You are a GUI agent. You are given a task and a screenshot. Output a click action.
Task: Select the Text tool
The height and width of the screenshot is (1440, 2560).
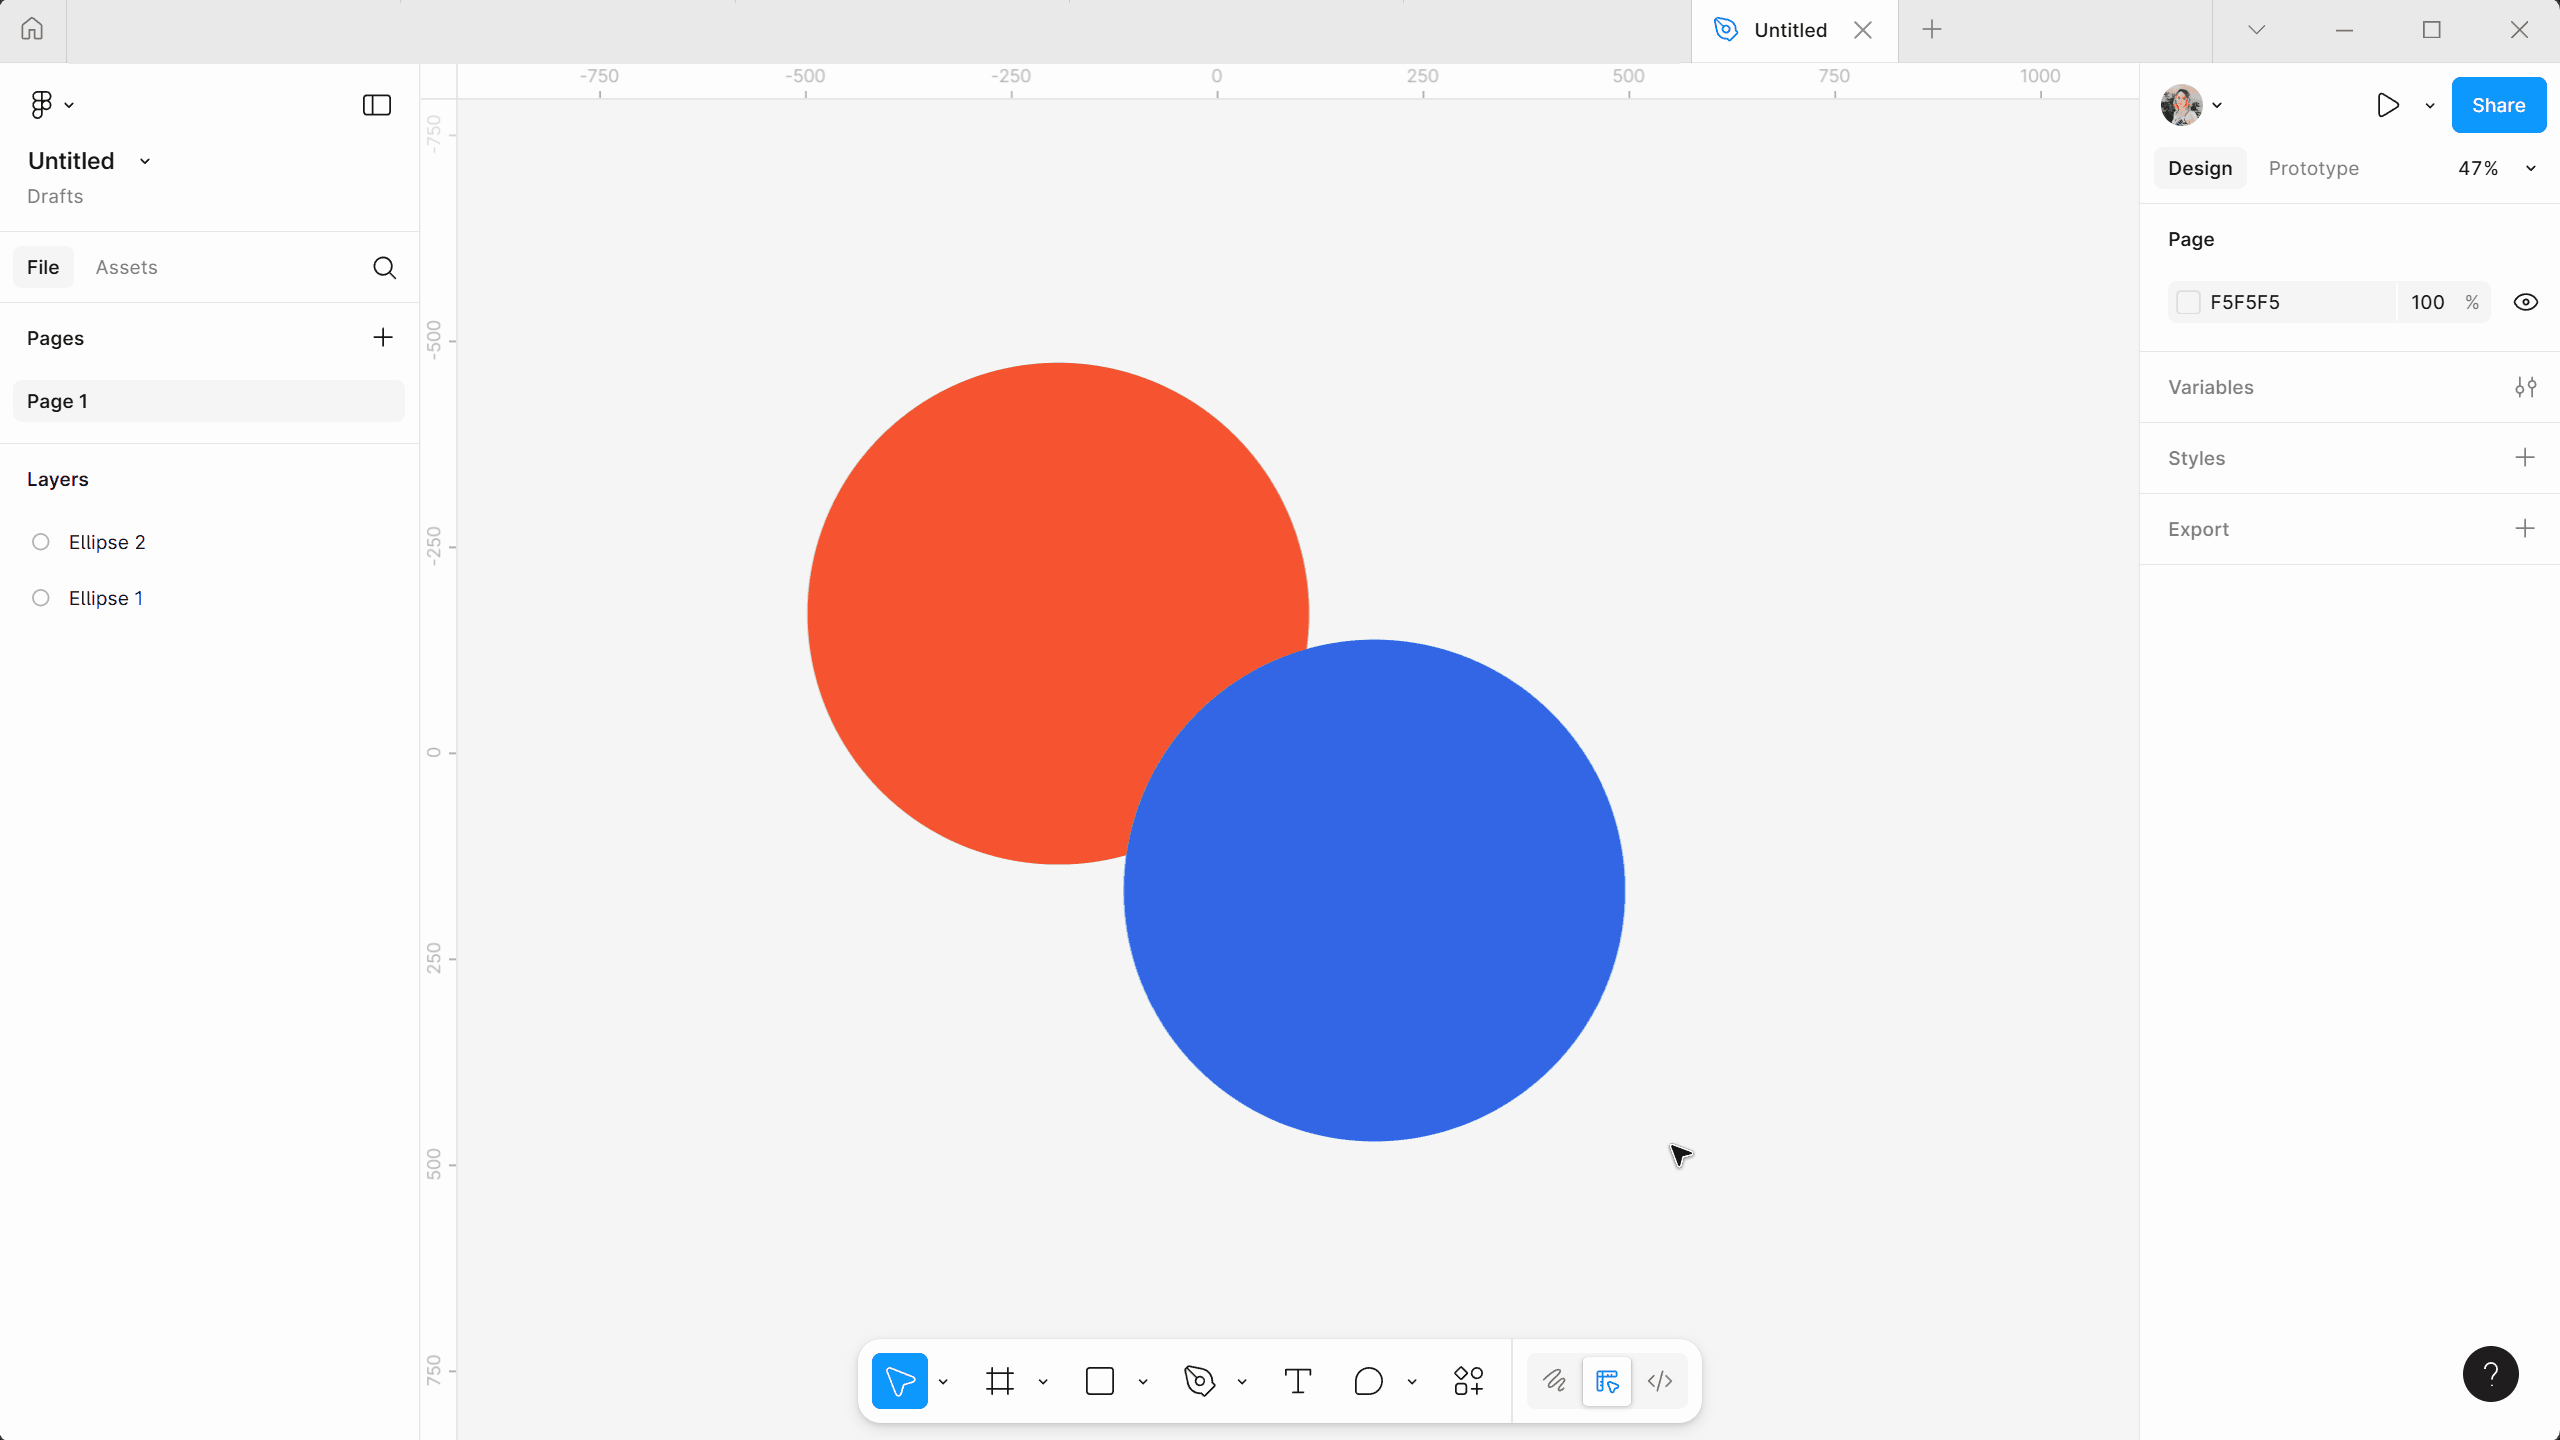coord(1297,1381)
